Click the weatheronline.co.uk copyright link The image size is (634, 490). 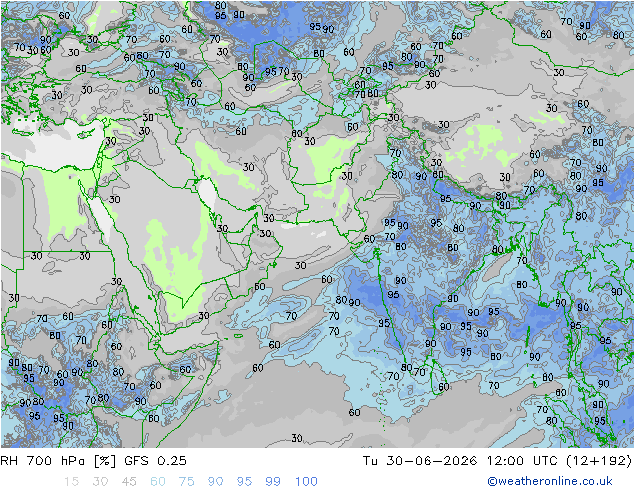[x=549, y=481]
